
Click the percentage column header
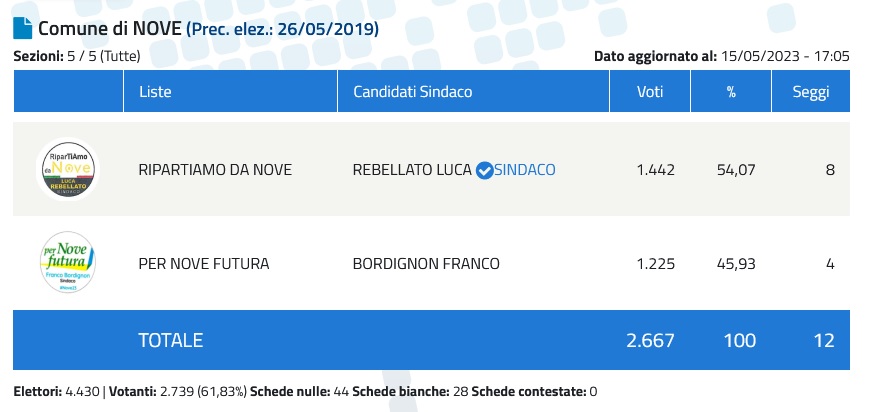click(730, 92)
